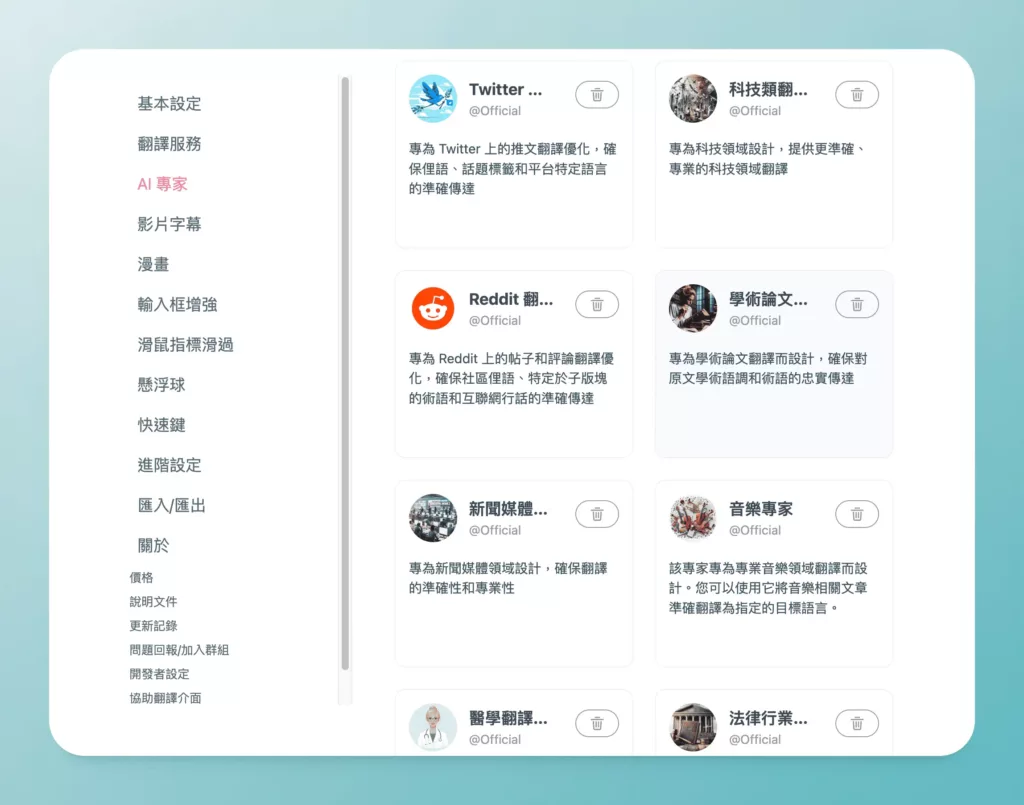Select the 新聞媒體... expert title

click(508, 509)
